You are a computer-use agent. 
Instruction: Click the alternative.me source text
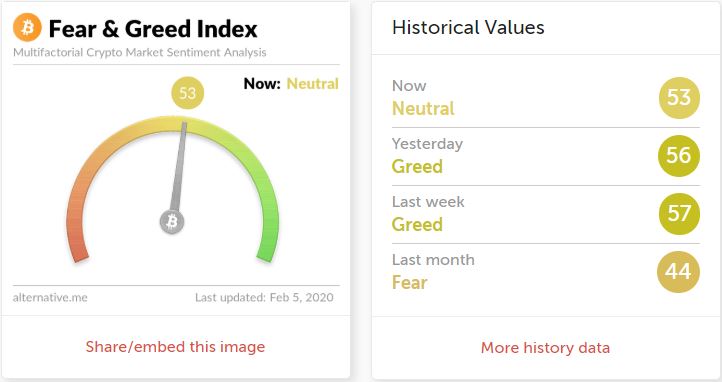[x=50, y=298]
